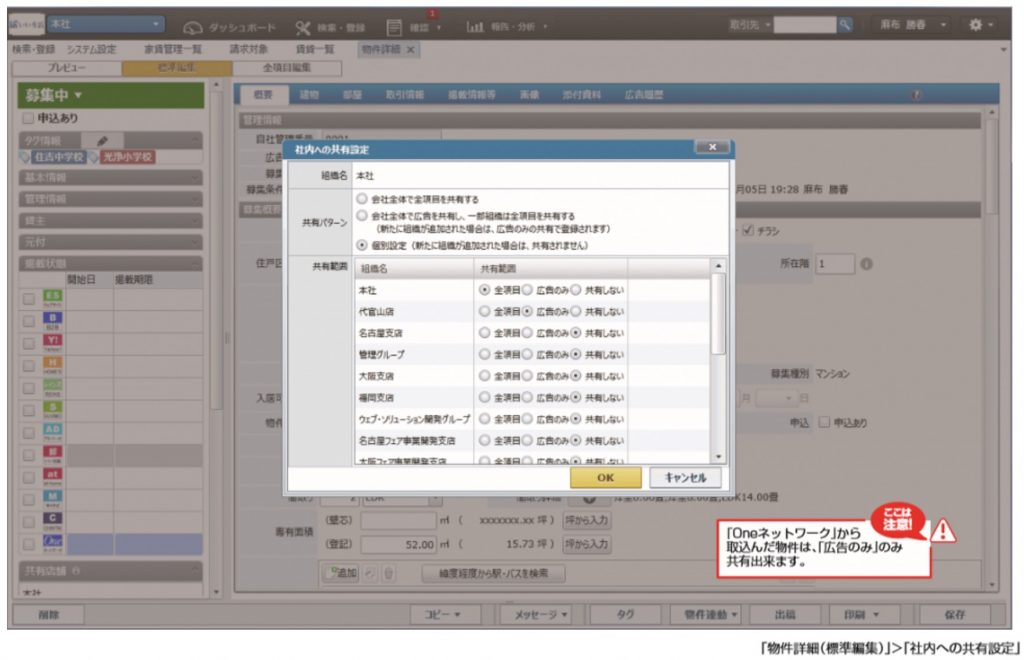
Task: Switch to the 部屋 tab
Action: click(x=352, y=95)
